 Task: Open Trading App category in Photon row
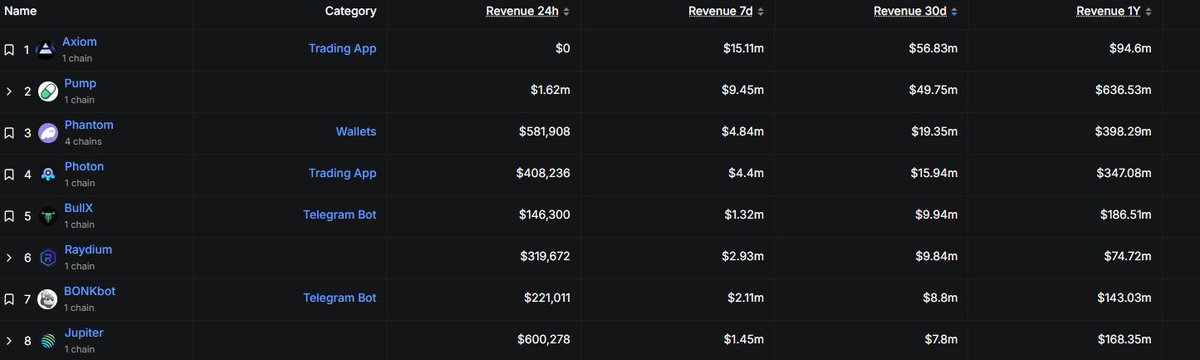pos(342,174)
